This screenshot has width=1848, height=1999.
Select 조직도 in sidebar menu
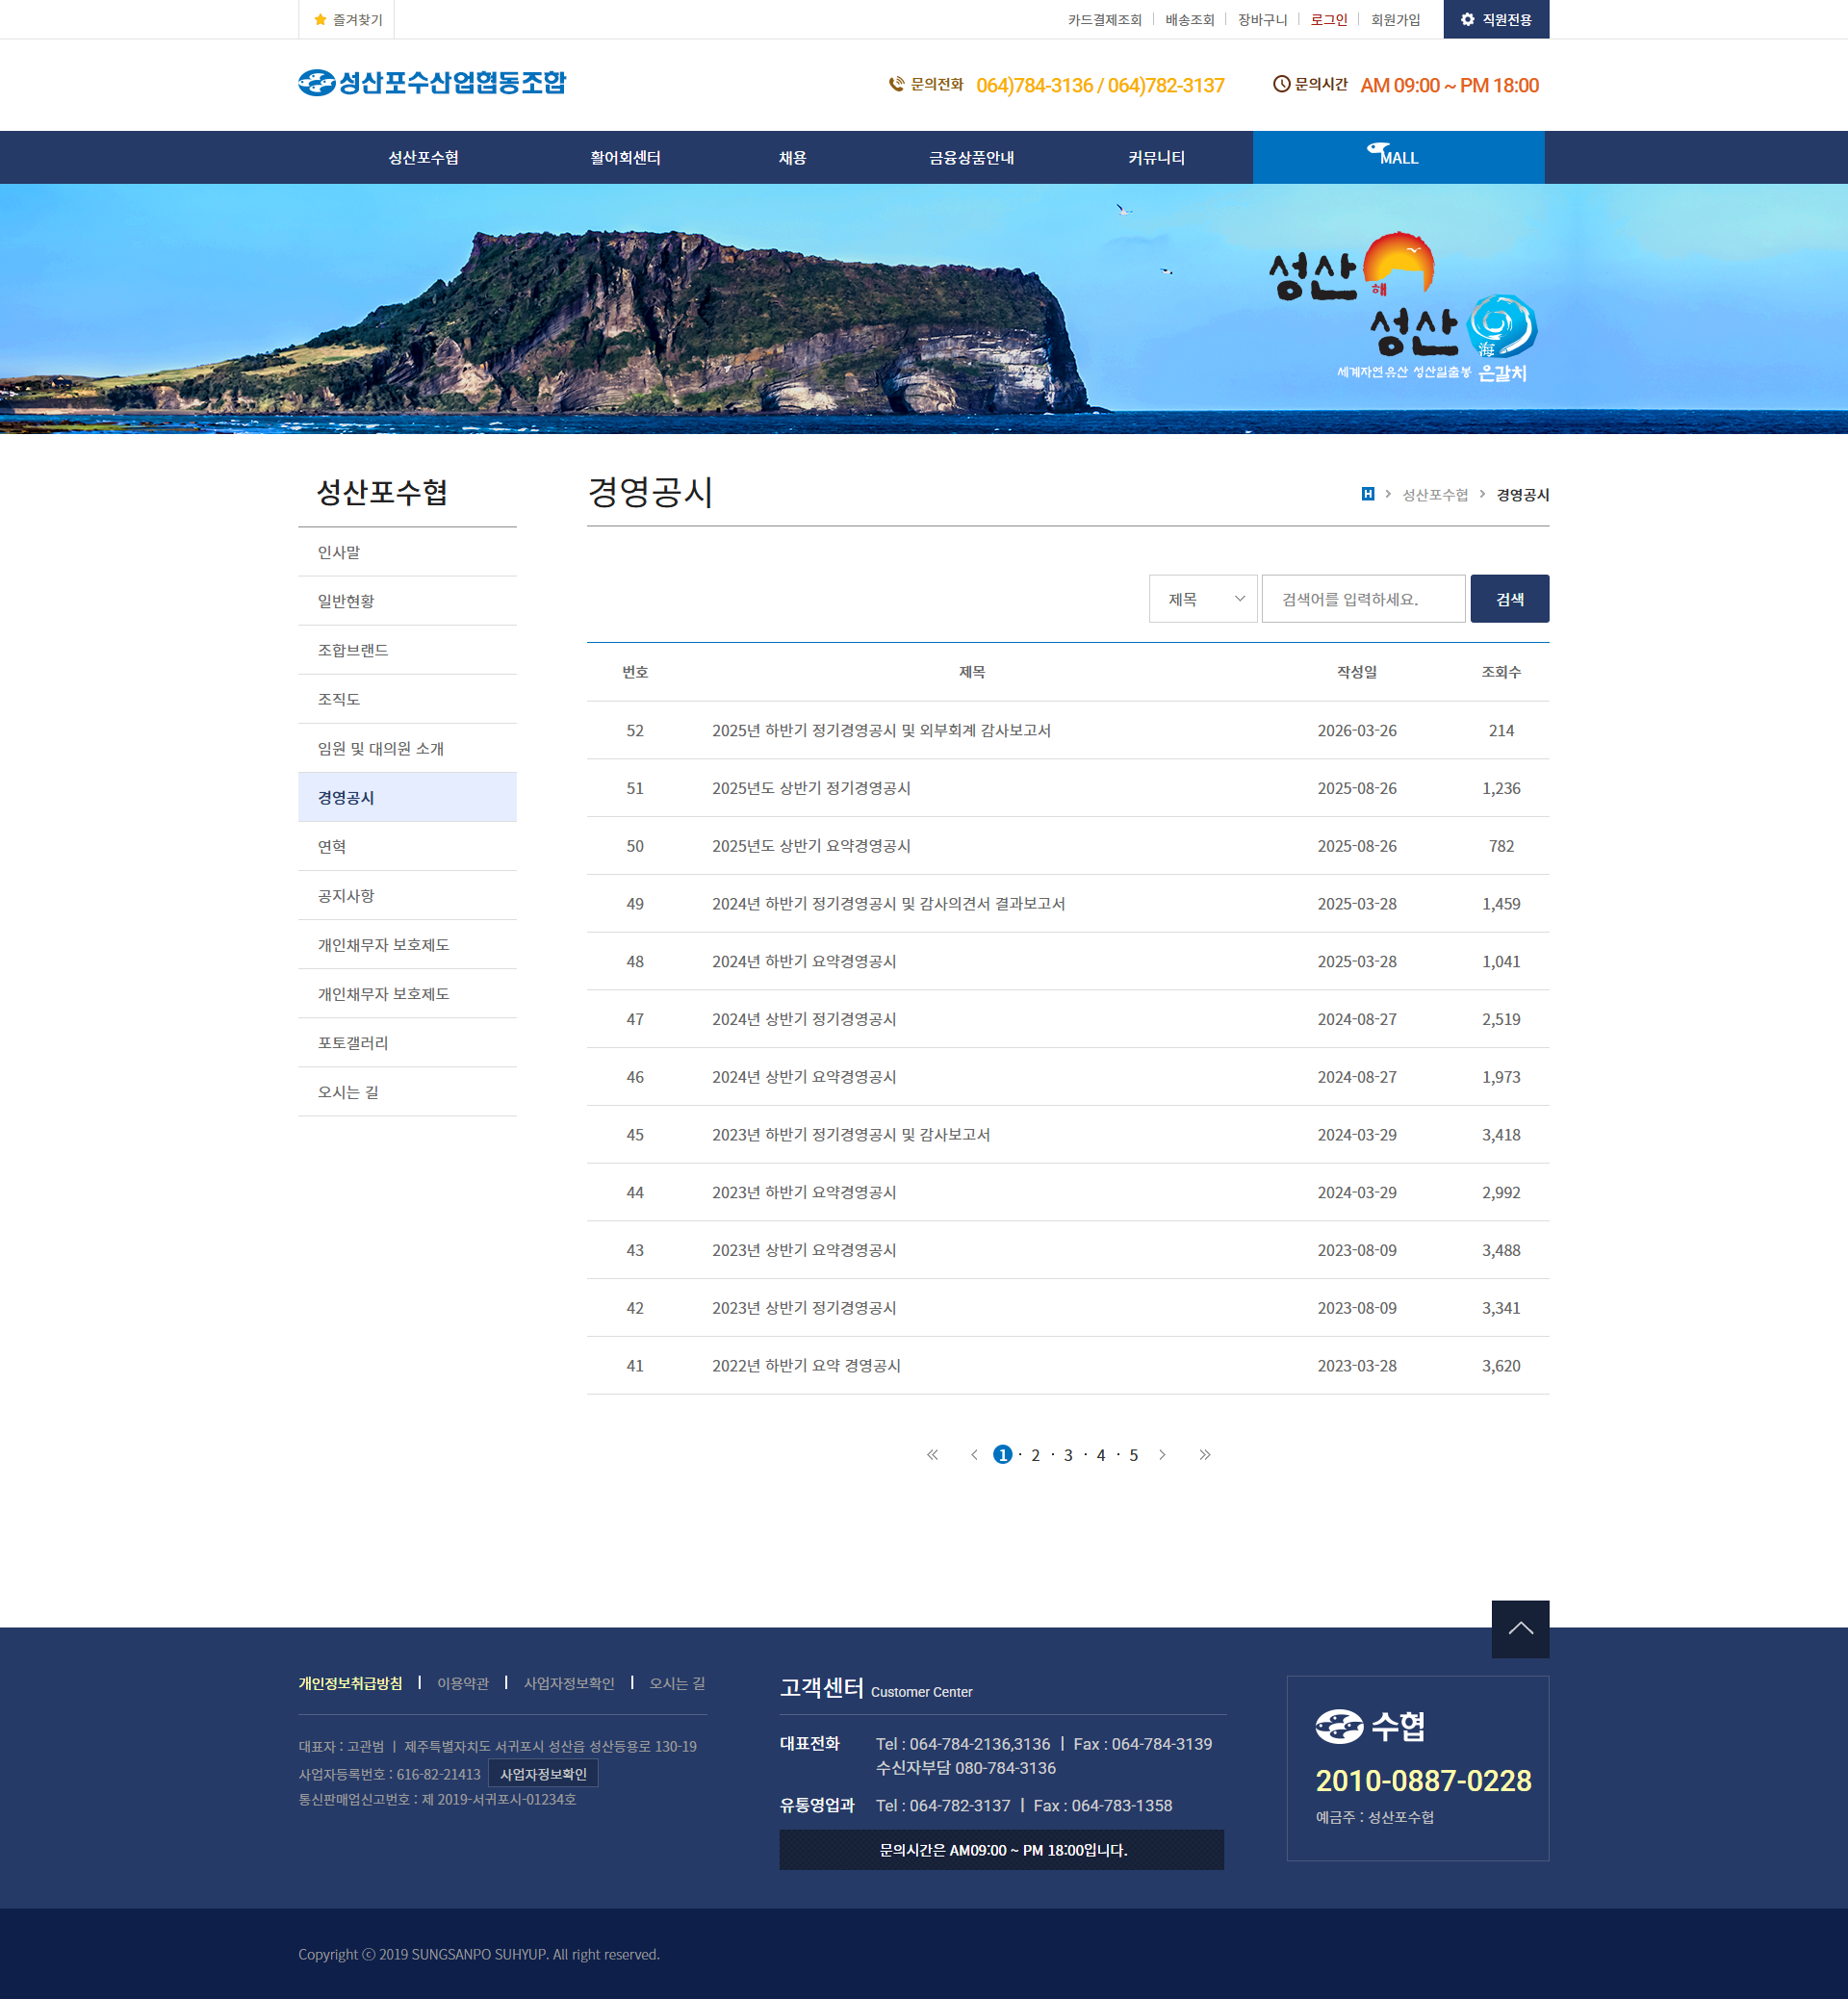[339, 699]
